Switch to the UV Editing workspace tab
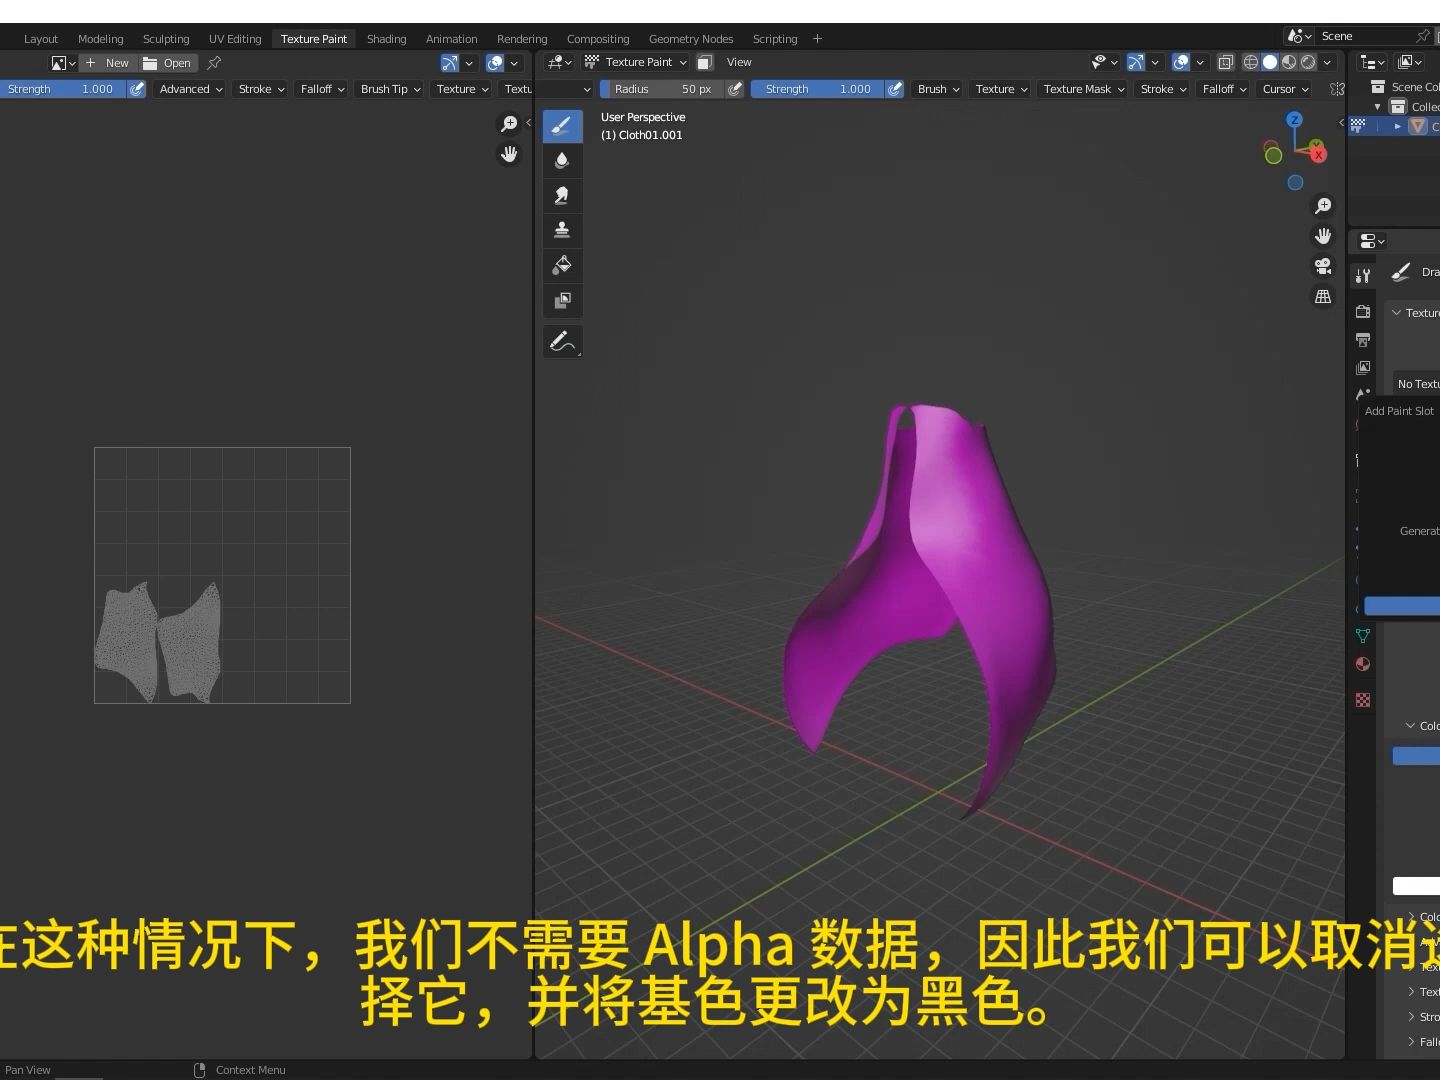Screen dimensions: 1440x1080 [235, 39]
